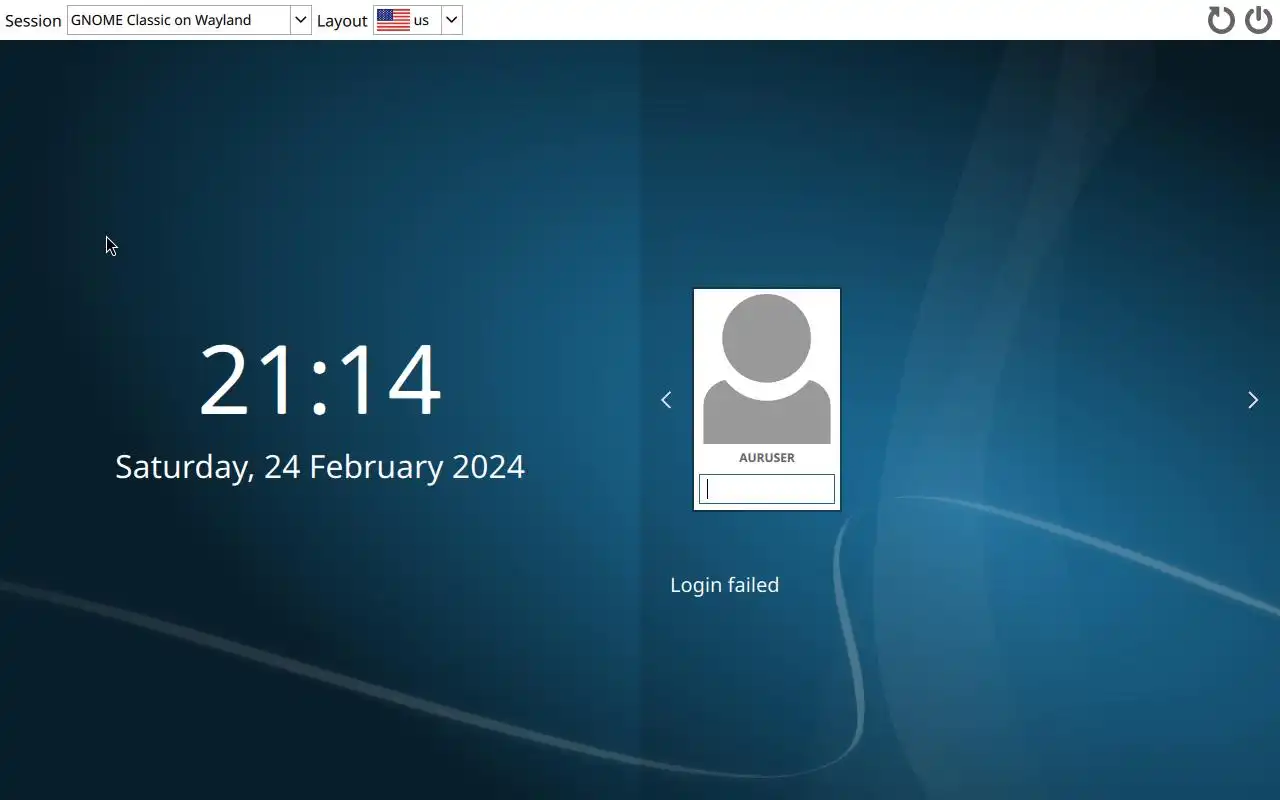Viewport: 1280px width, 800px height.
Task: Click the 21:14 clock text
Action: tap(320, 380)
